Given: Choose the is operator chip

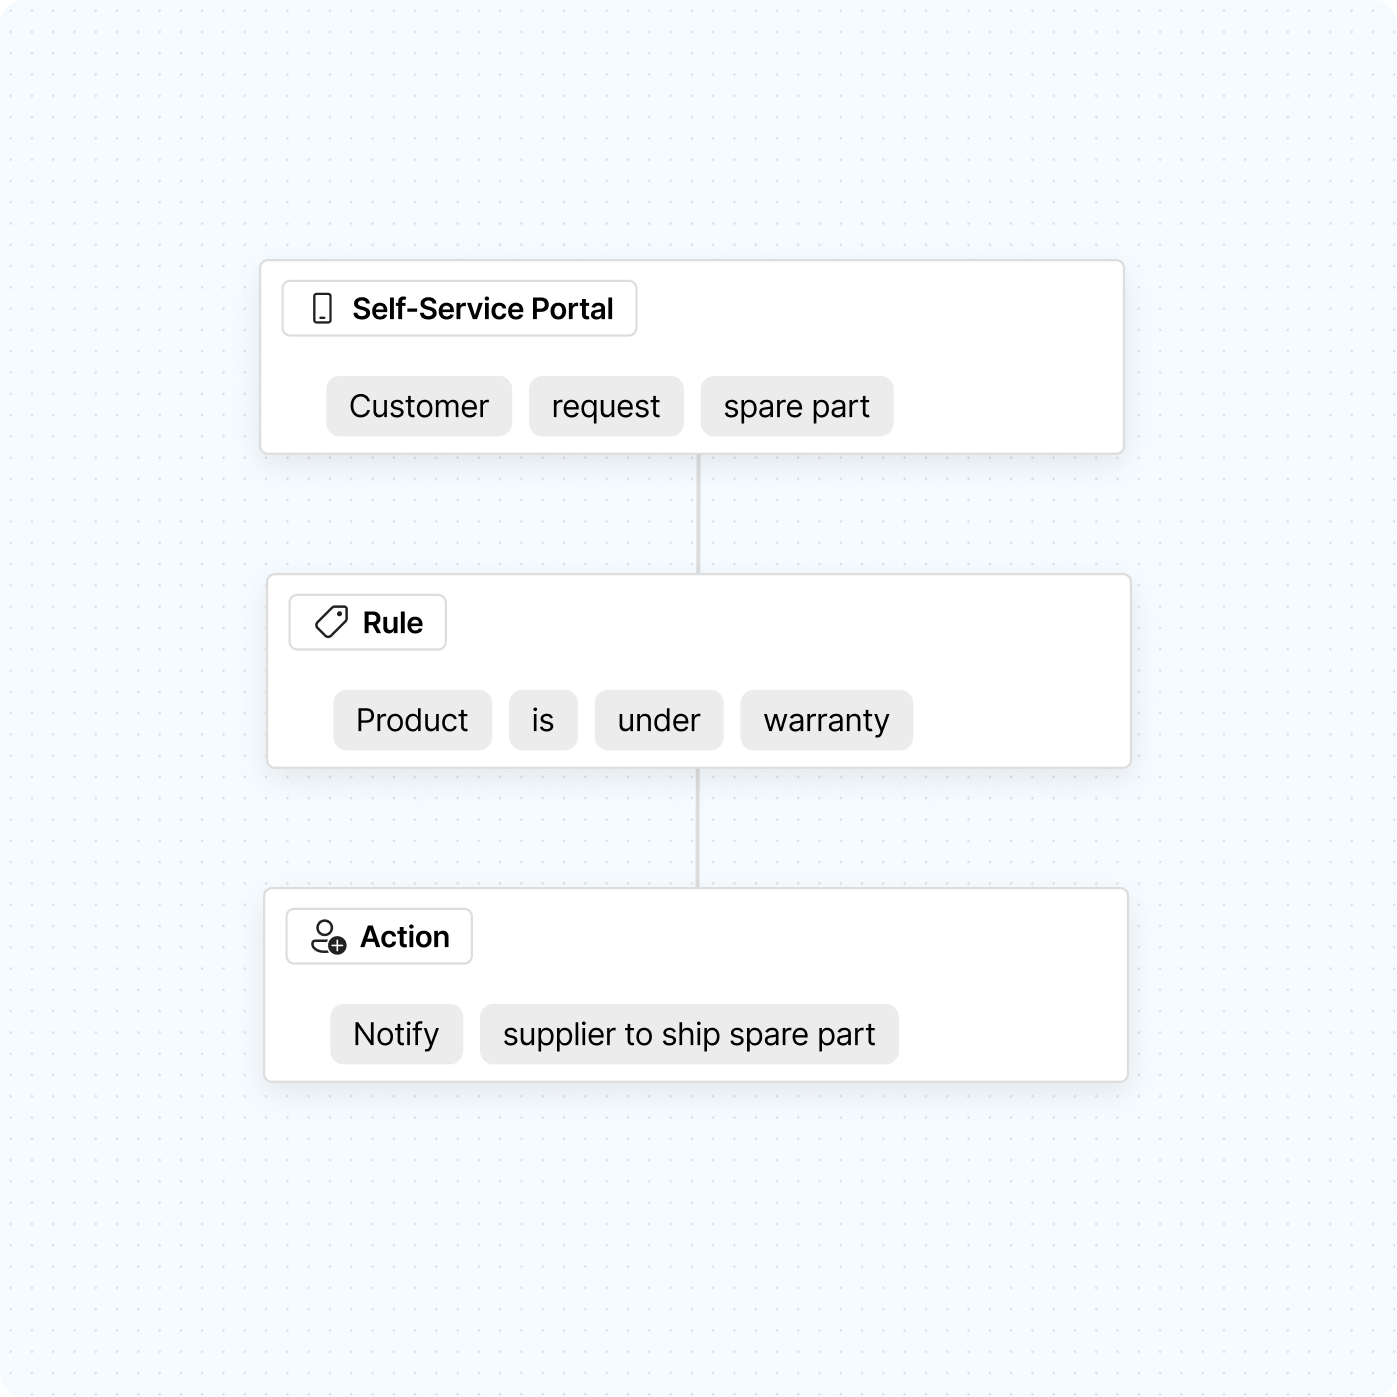Looking at the screenshot, I should click(543, 720).
